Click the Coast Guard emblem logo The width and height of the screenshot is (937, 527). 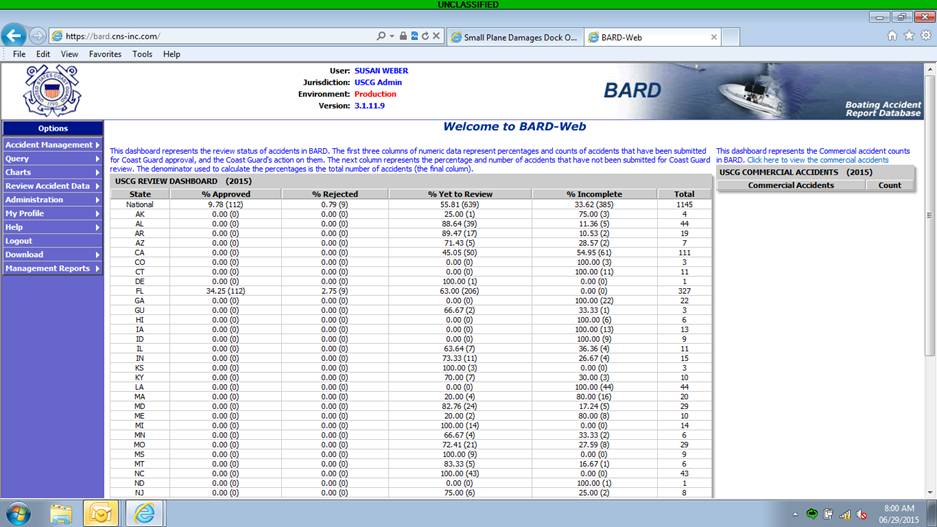click(x=52, y=90)
